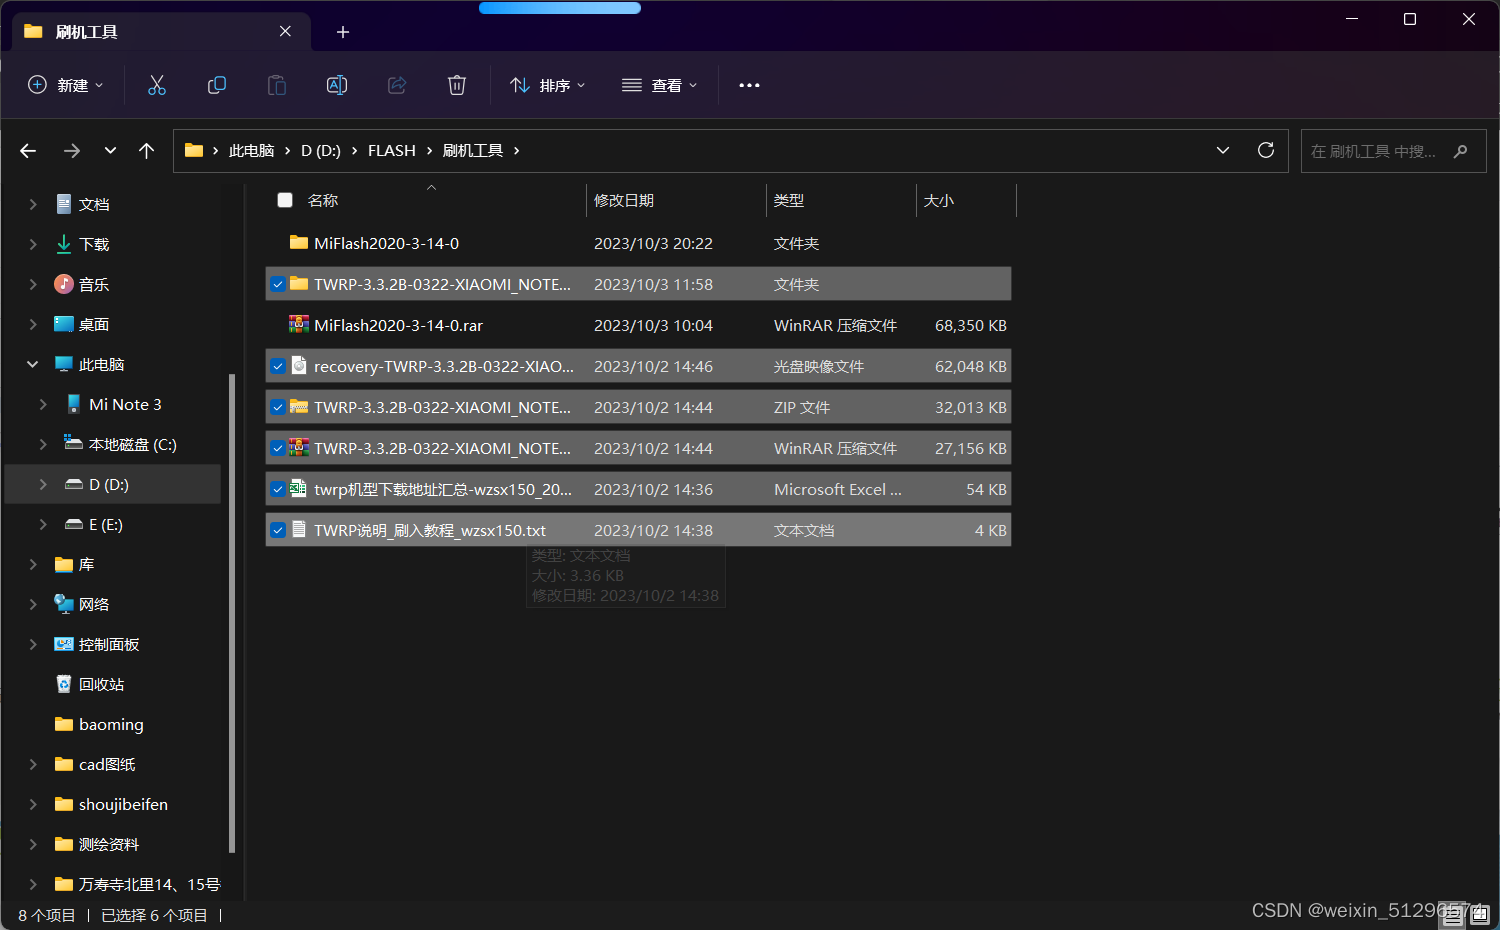The width and height of the screenshot is (1500, 930).
Task: Uncheck the twrp机型下载地址汇总 Excel checkbox
Action: coord(278,489)
